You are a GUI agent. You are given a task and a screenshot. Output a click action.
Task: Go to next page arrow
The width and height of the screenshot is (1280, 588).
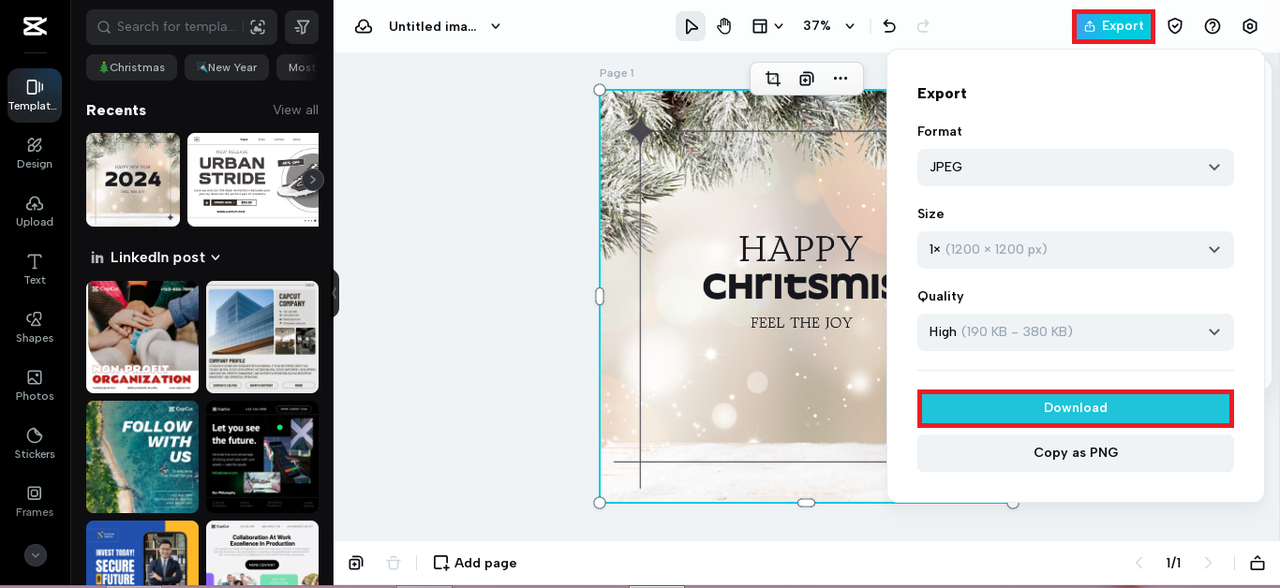coord(1207,563)
